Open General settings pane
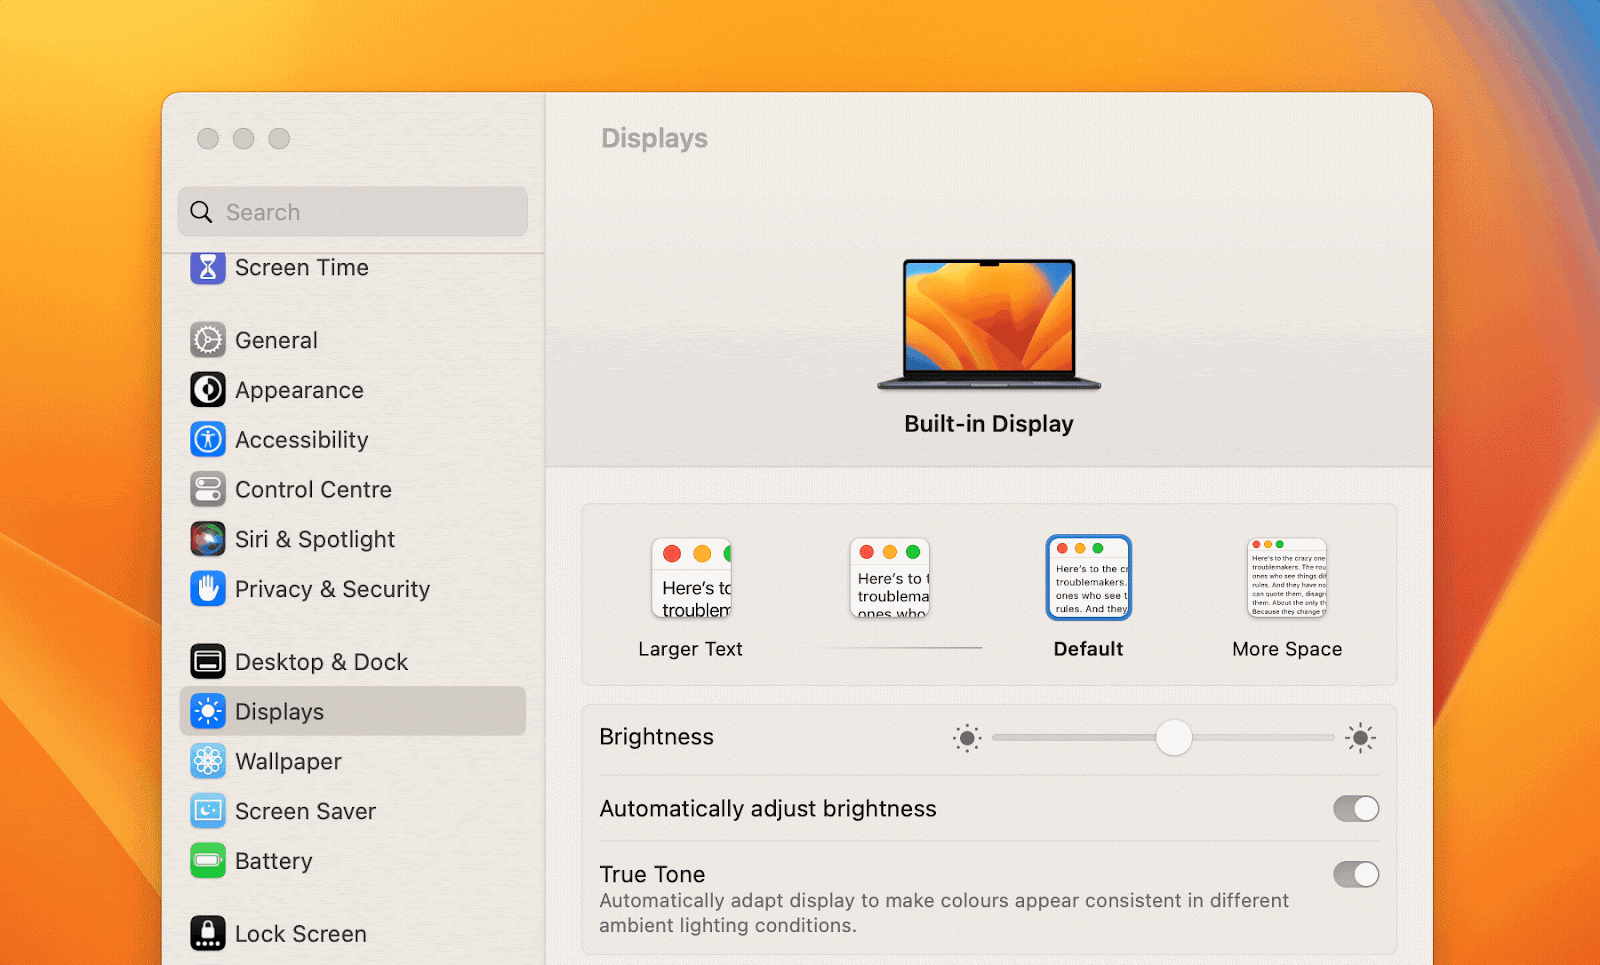Image resolution: width=1600 pixels, height=965 pixels. click(x=353, y=340)
